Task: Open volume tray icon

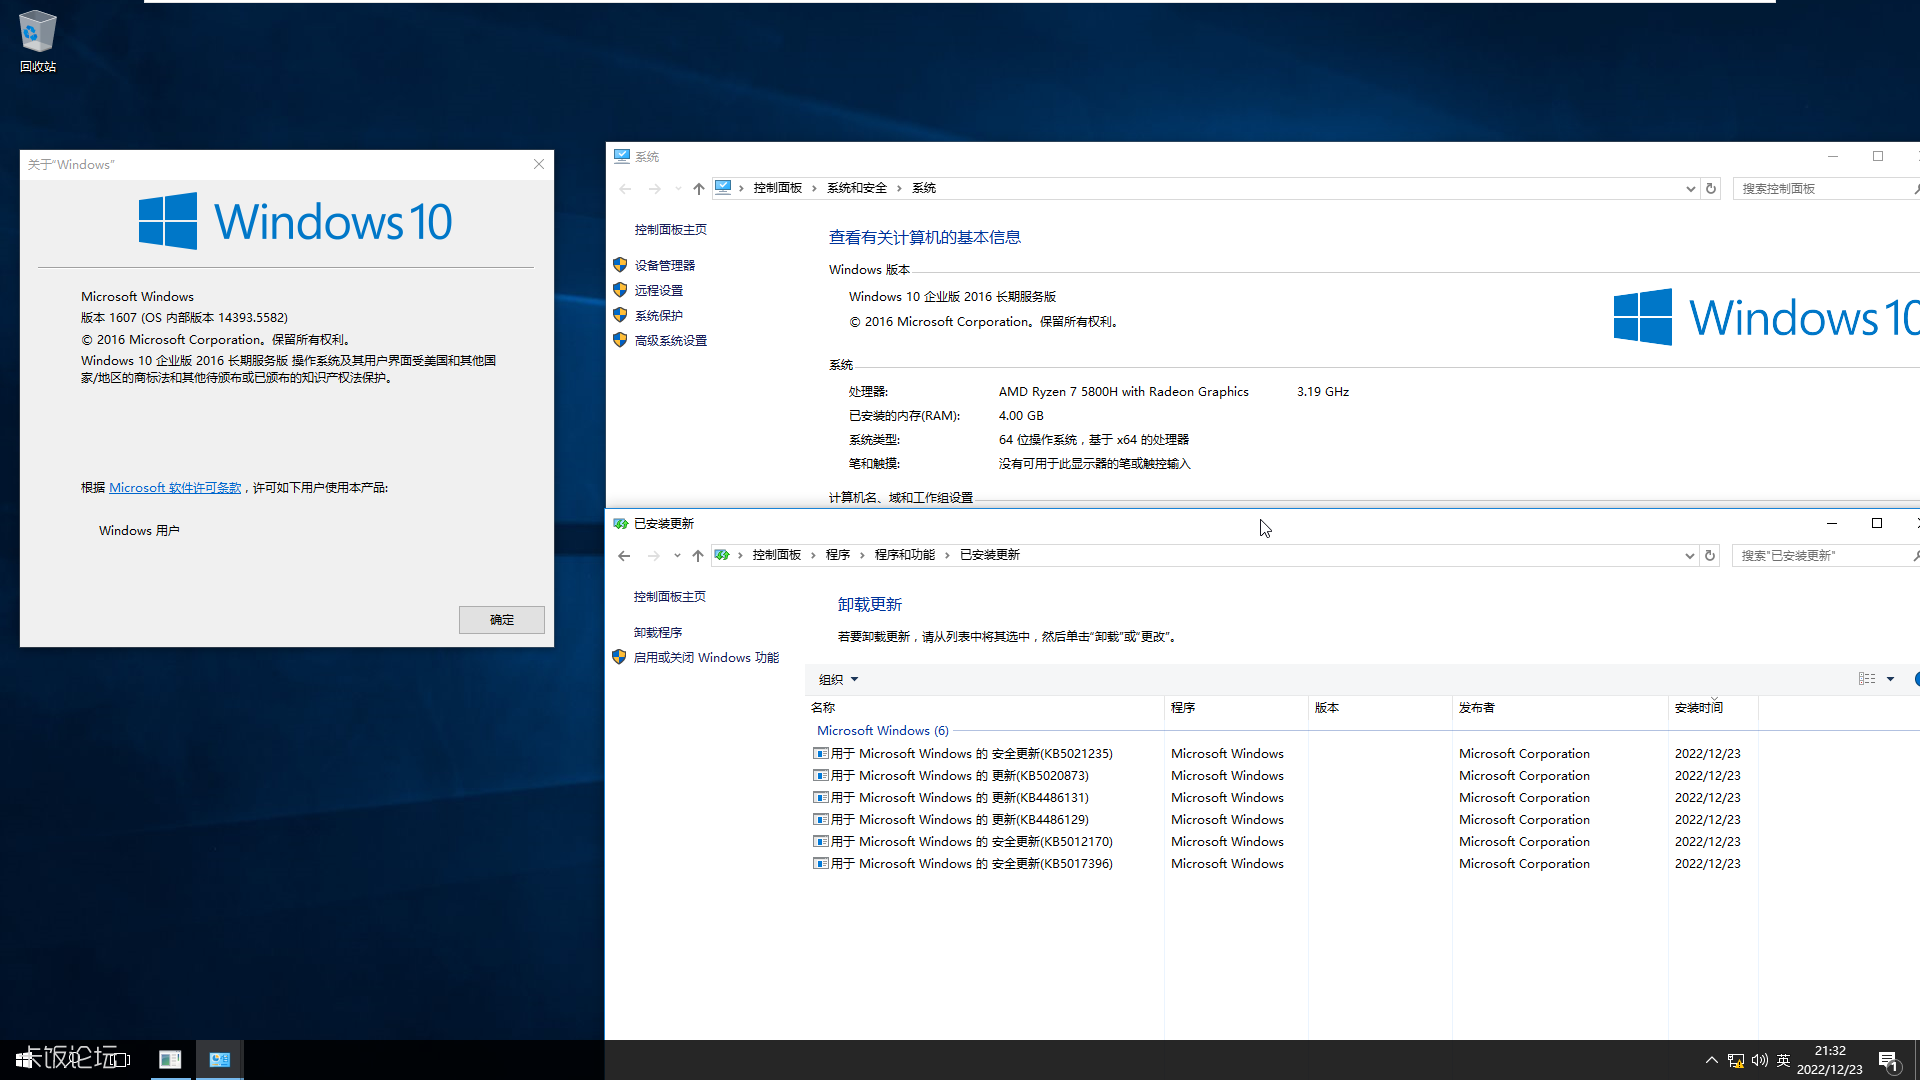Action: 1760,1060
